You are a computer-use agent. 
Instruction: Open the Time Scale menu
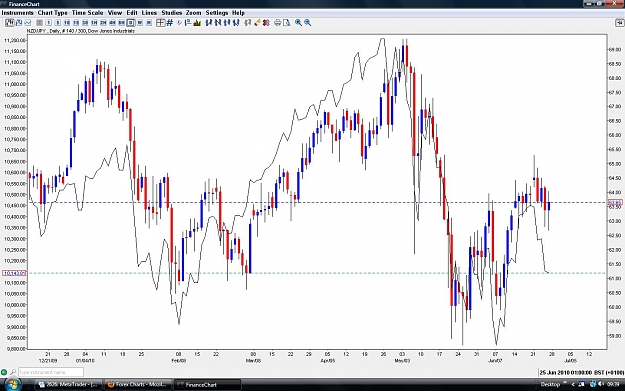click(87, 13)
